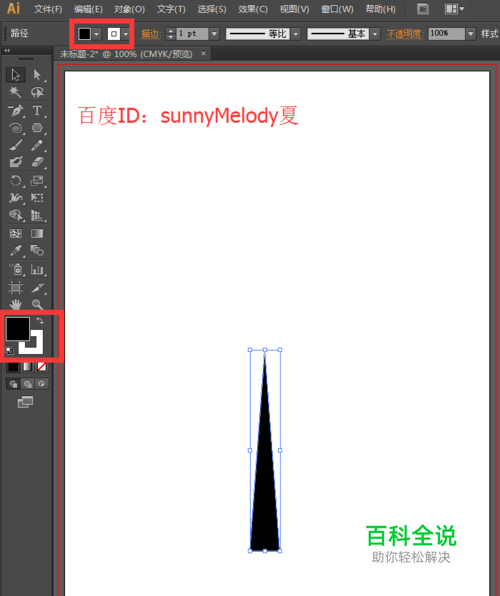Click the large Fill swatch in toolbox

tap(17, 329)
